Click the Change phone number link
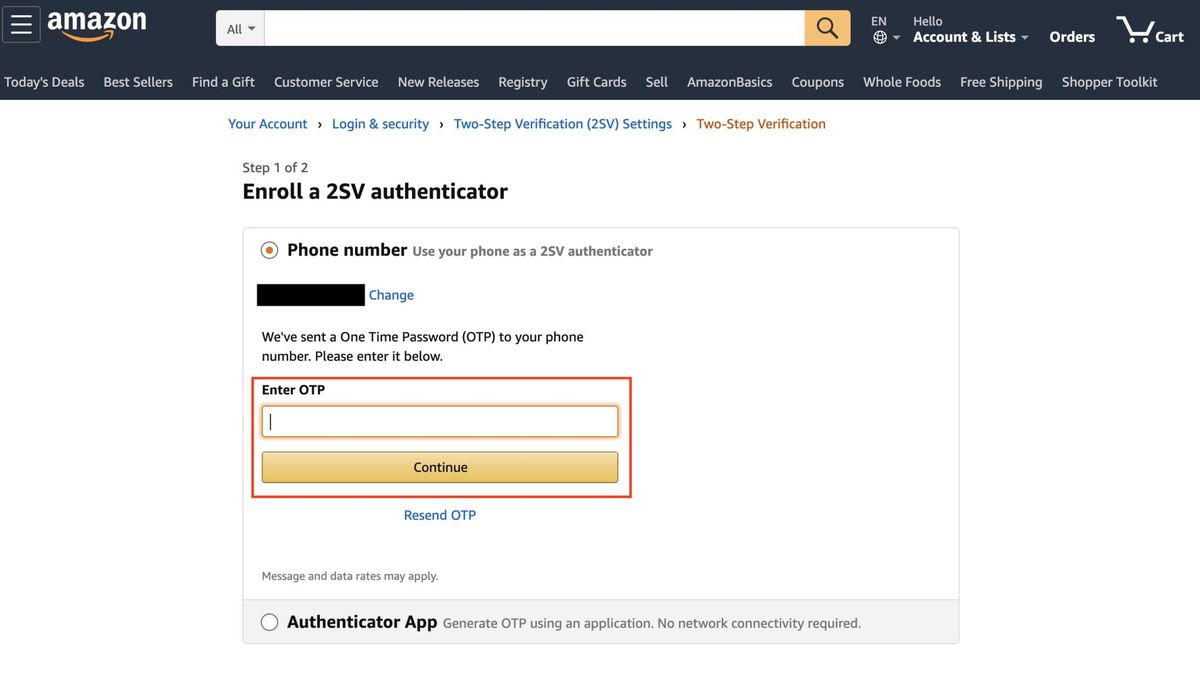Image resolution: width=1200 pixels, height=691 pixels. (391, 294)
